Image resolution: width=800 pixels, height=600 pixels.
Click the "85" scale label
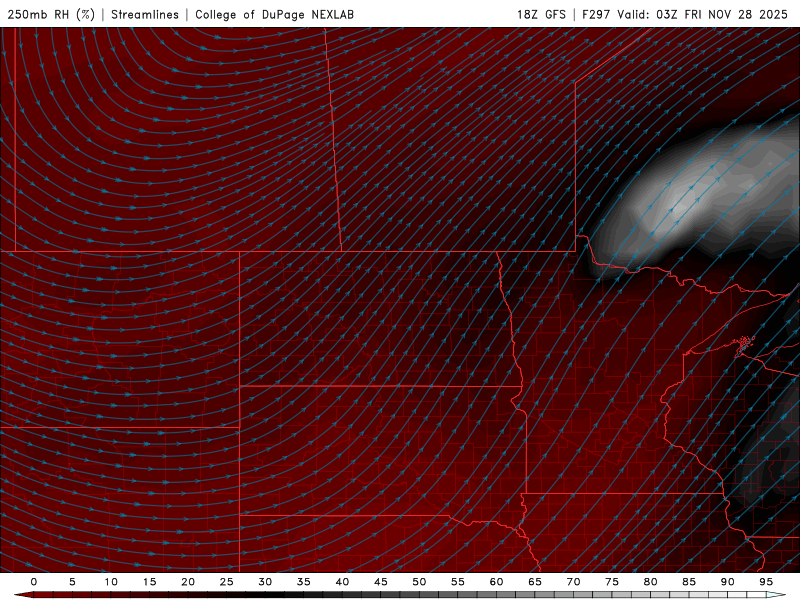(689, 582)
